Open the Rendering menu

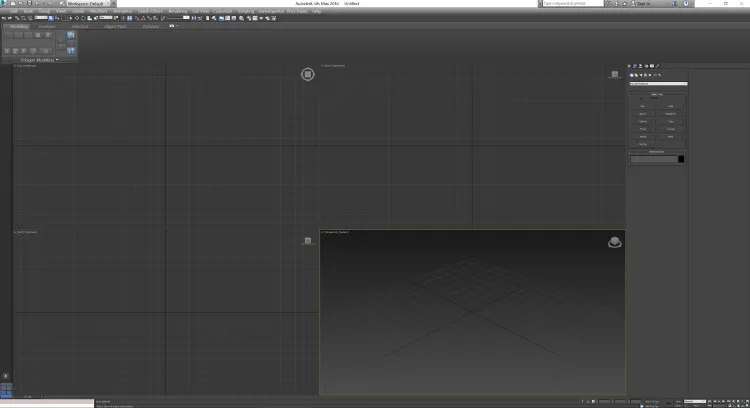pos(177,11)
